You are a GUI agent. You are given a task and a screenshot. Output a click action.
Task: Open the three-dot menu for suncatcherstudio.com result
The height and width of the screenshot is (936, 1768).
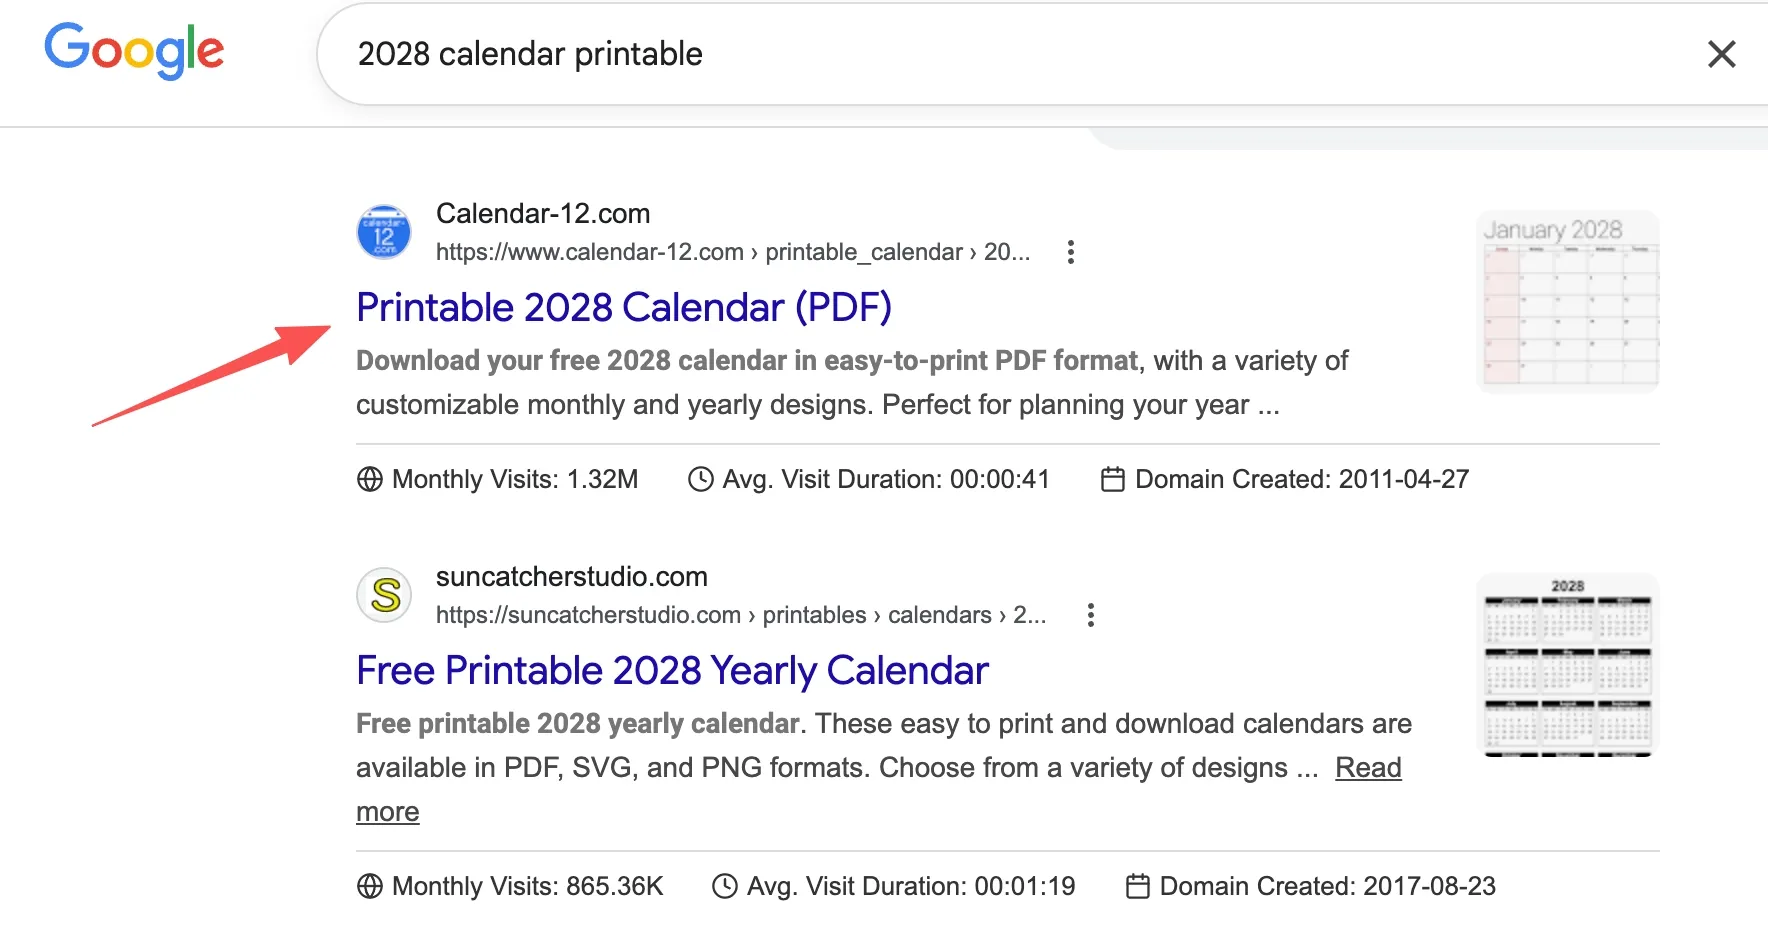pos(1090,615)
